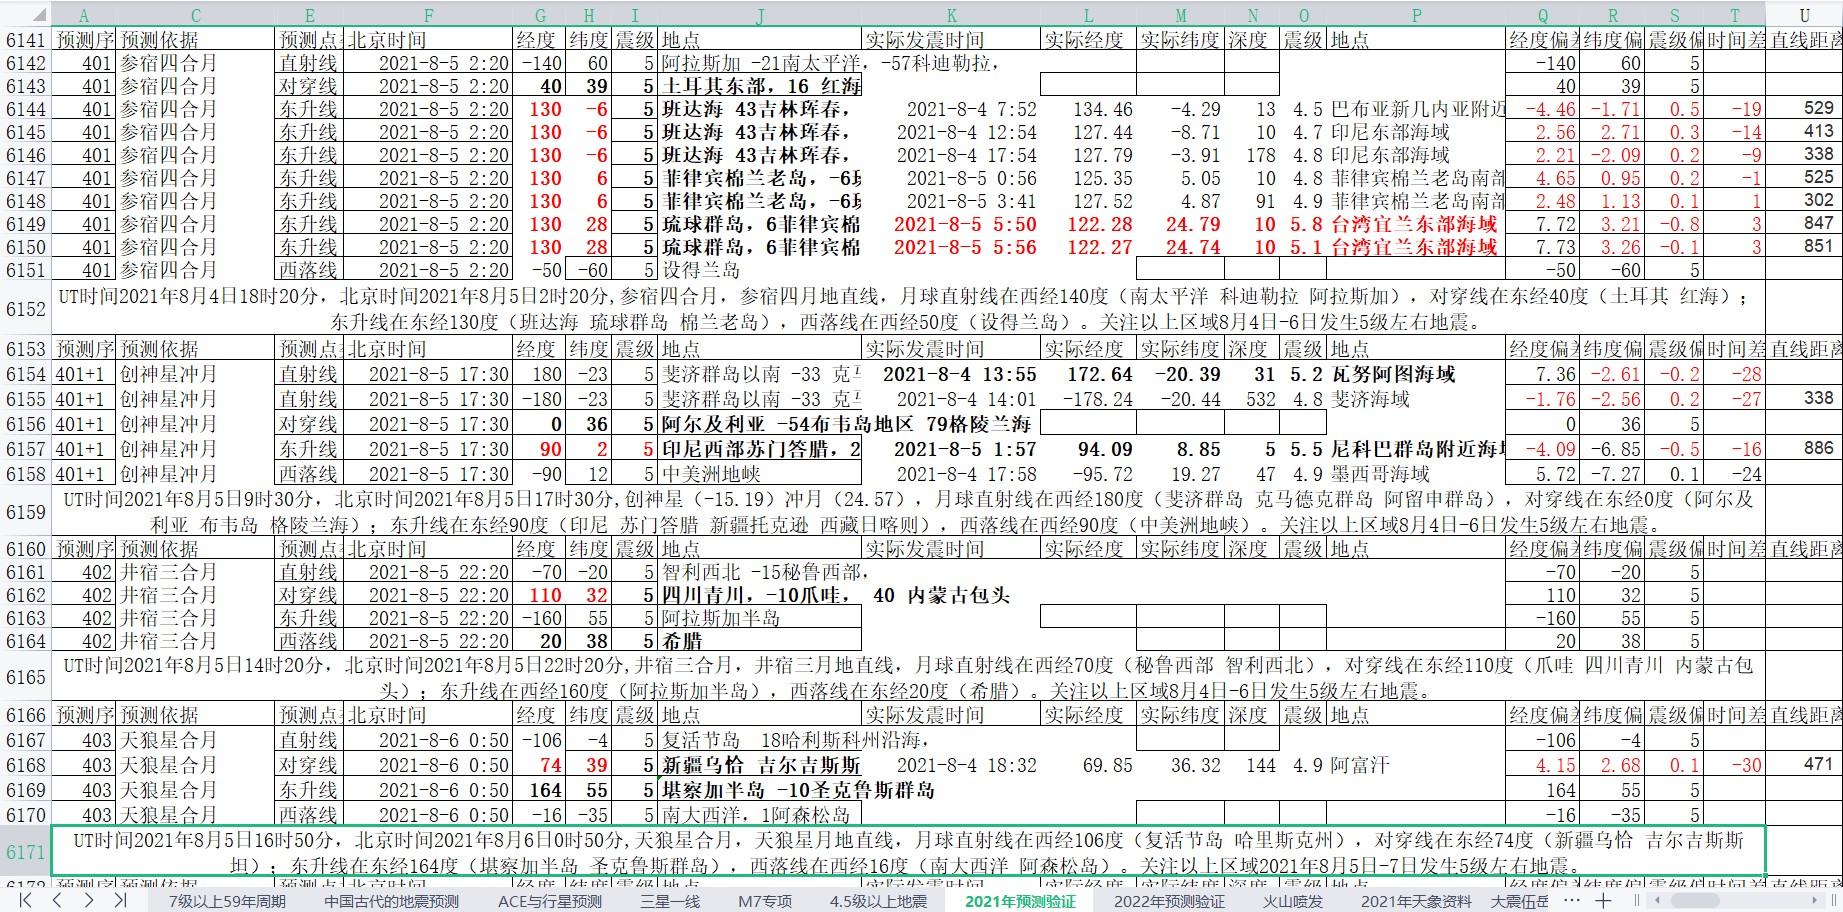Screen dimensions: 1843x912
Task: Open the 三星一线 sheet tab
Action: tap(670, 901)
